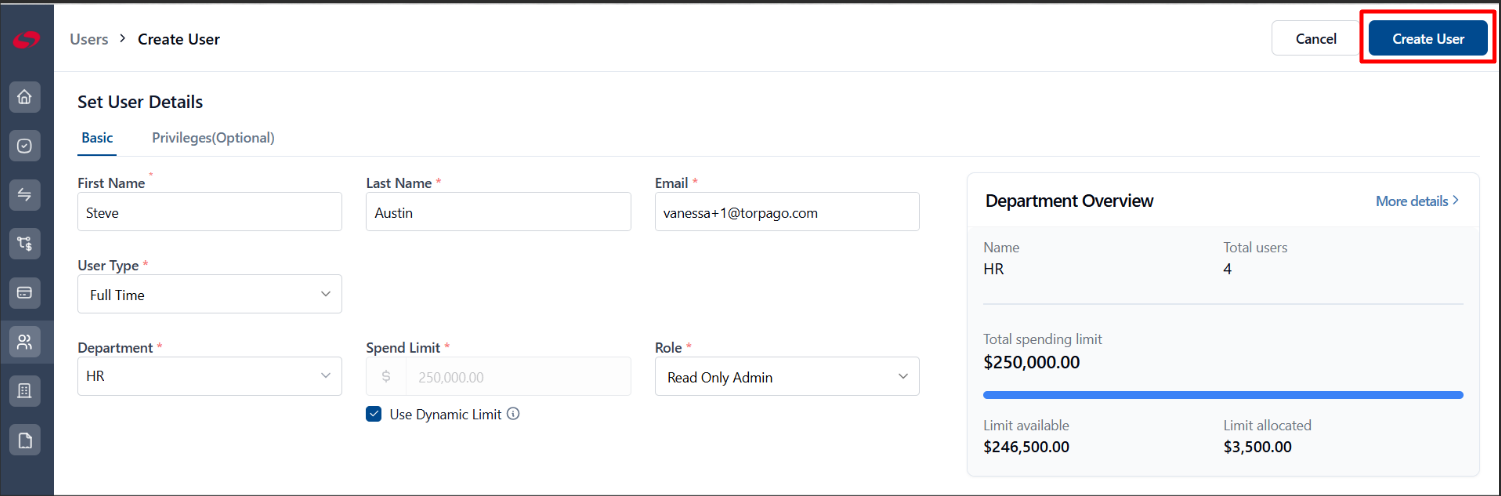Open the Home sidebar icon
The image size is (1501, 496).
(x=25, y=97)
